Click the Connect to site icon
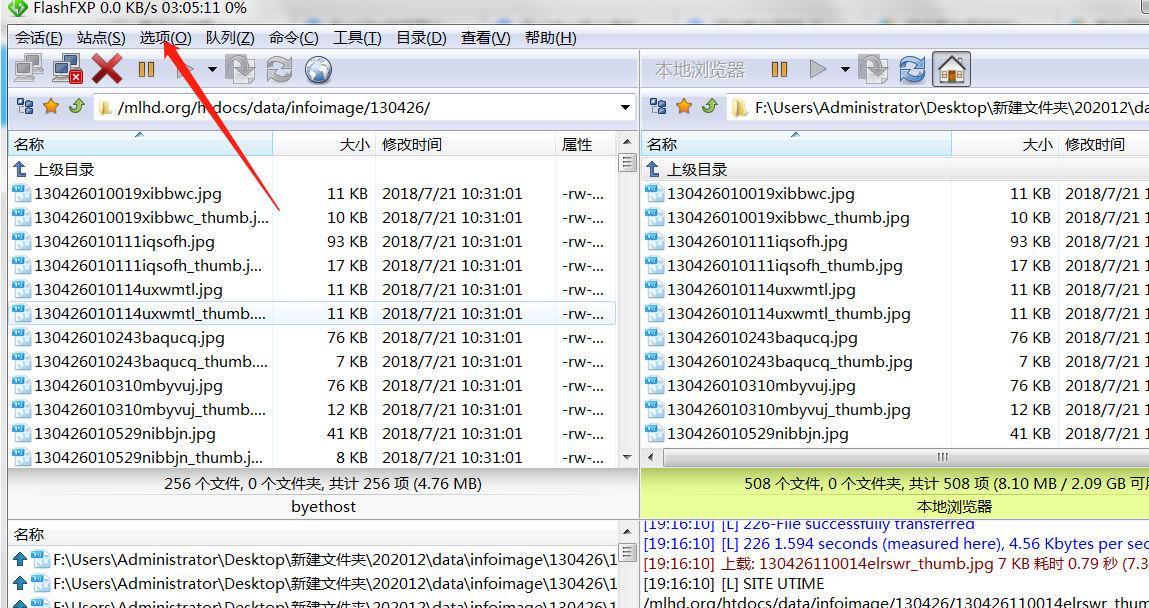Viewport: 1149px width, 608px height. pyautogui.click(x=28, y=69)
